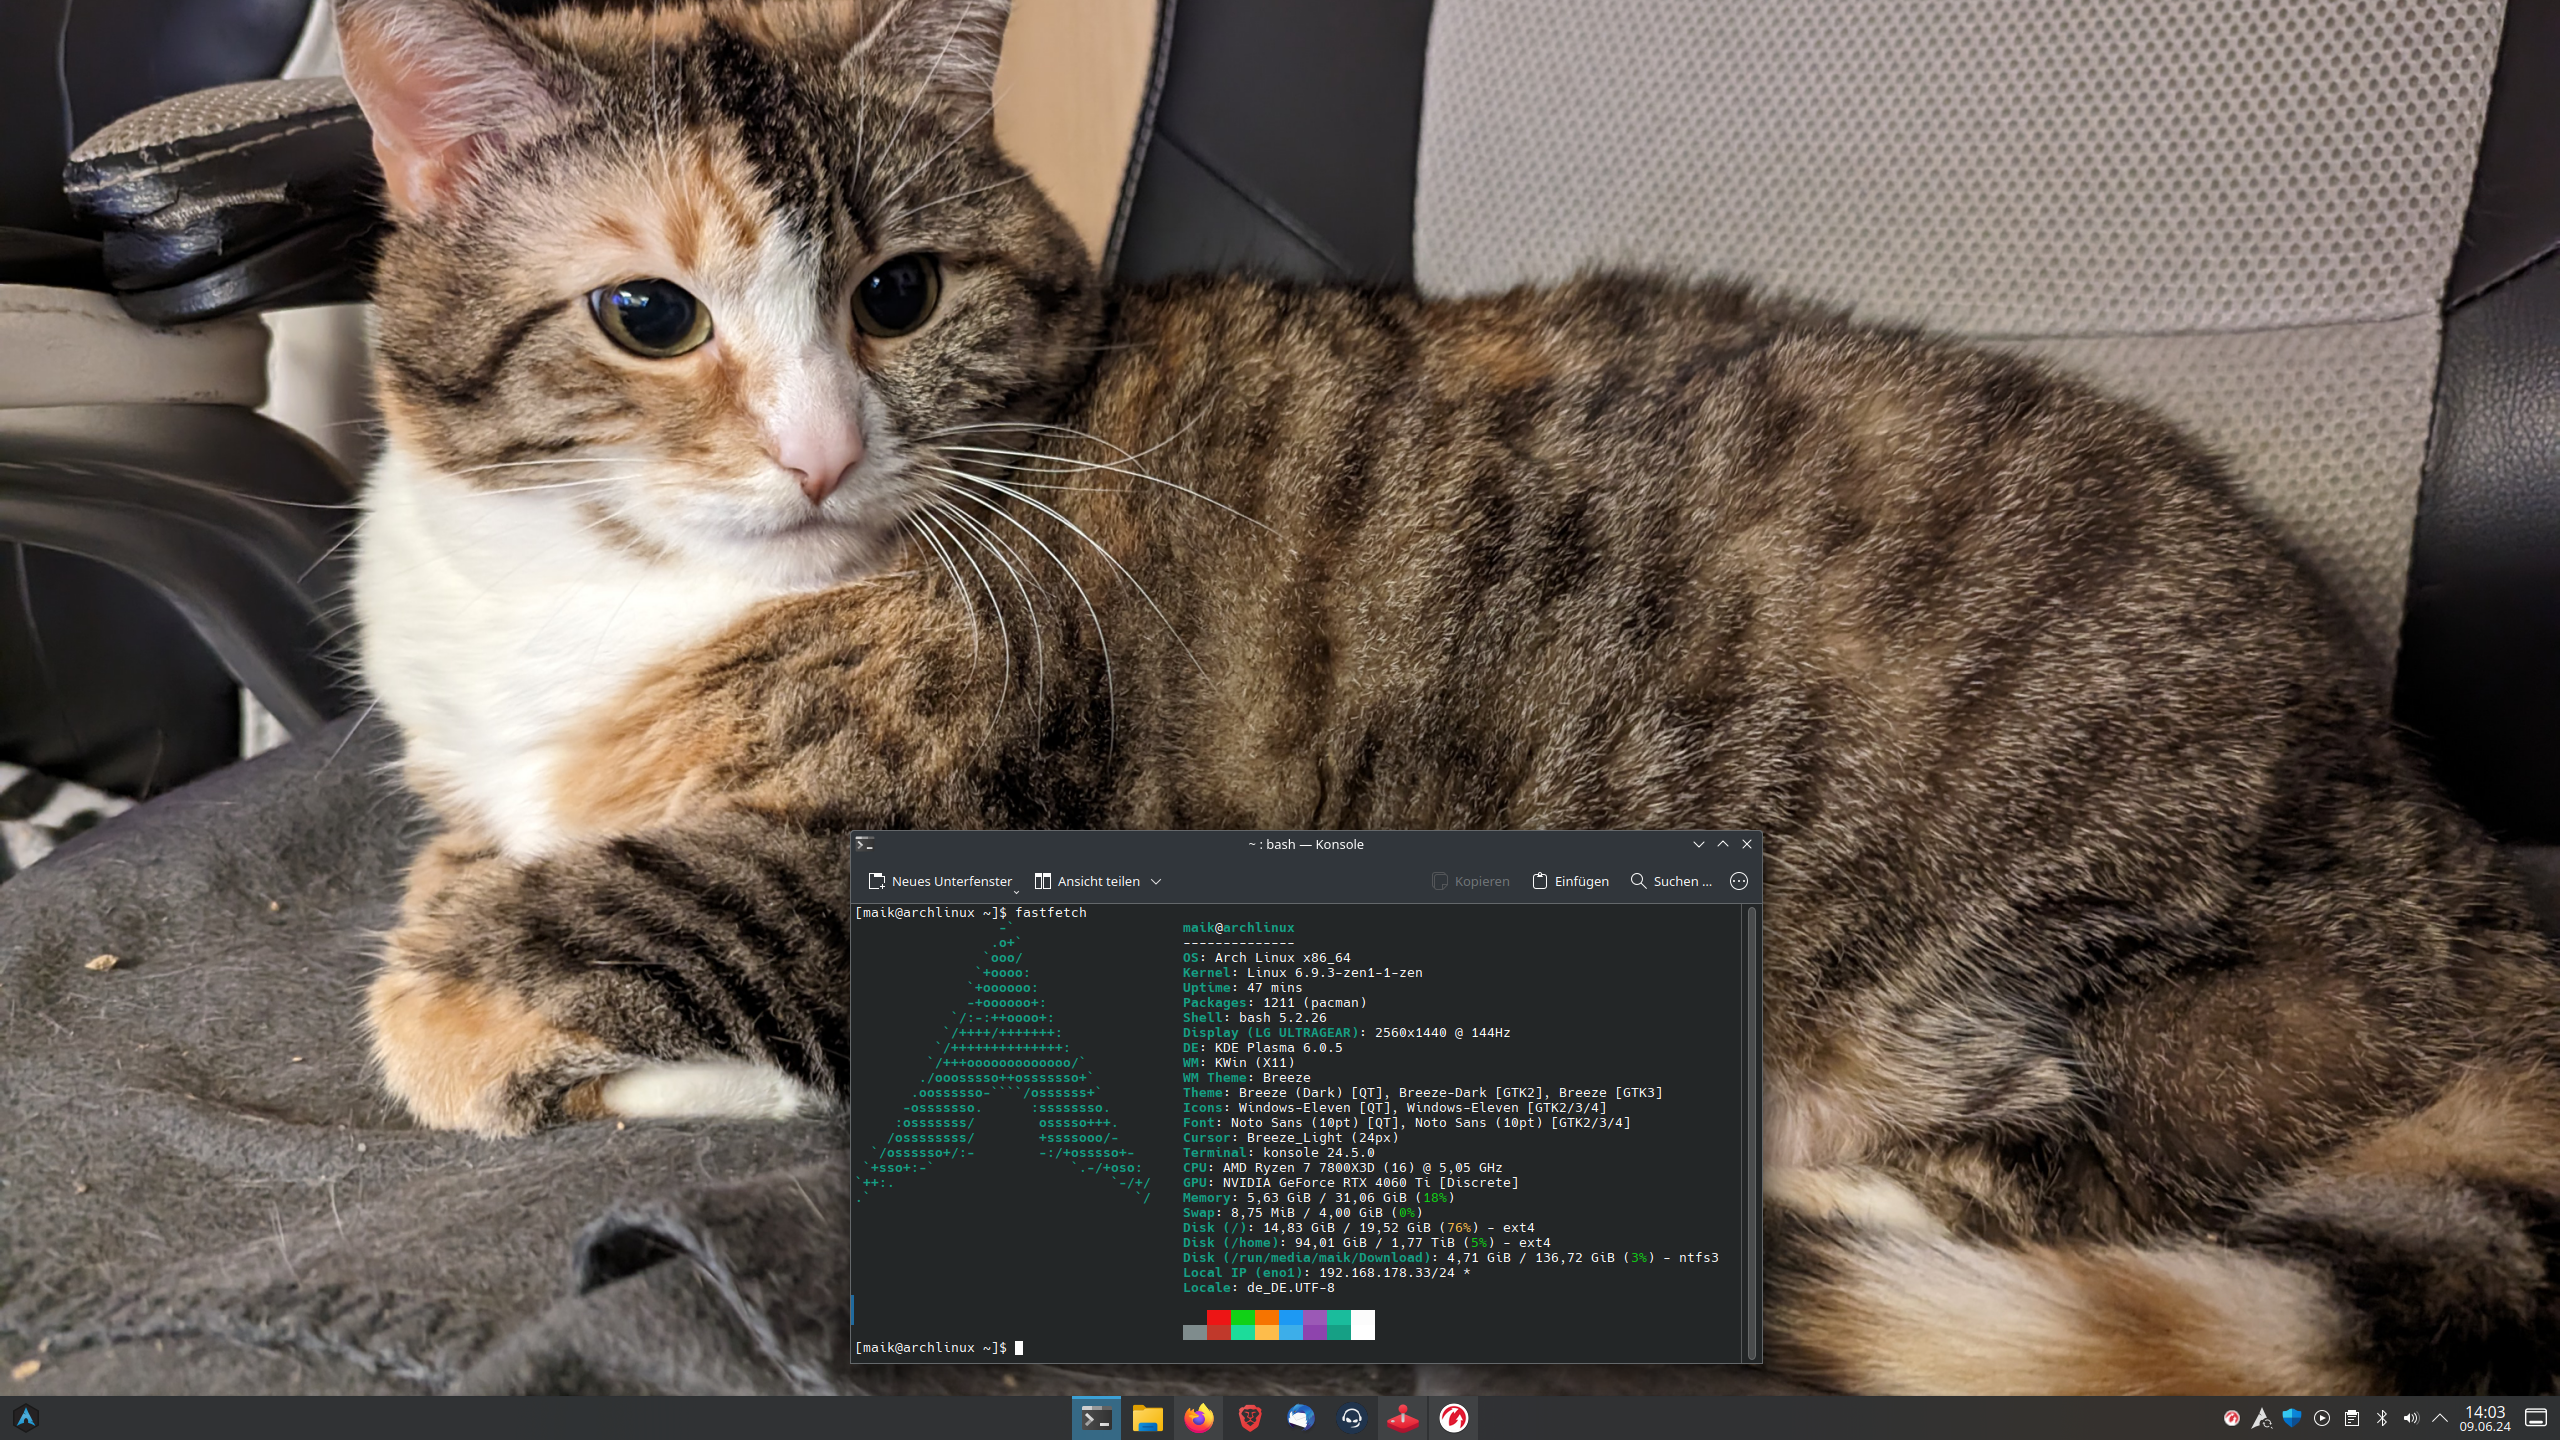Click Einfügen paste button
This screenshot has width=2560, height=1440.
[1570, 881]
